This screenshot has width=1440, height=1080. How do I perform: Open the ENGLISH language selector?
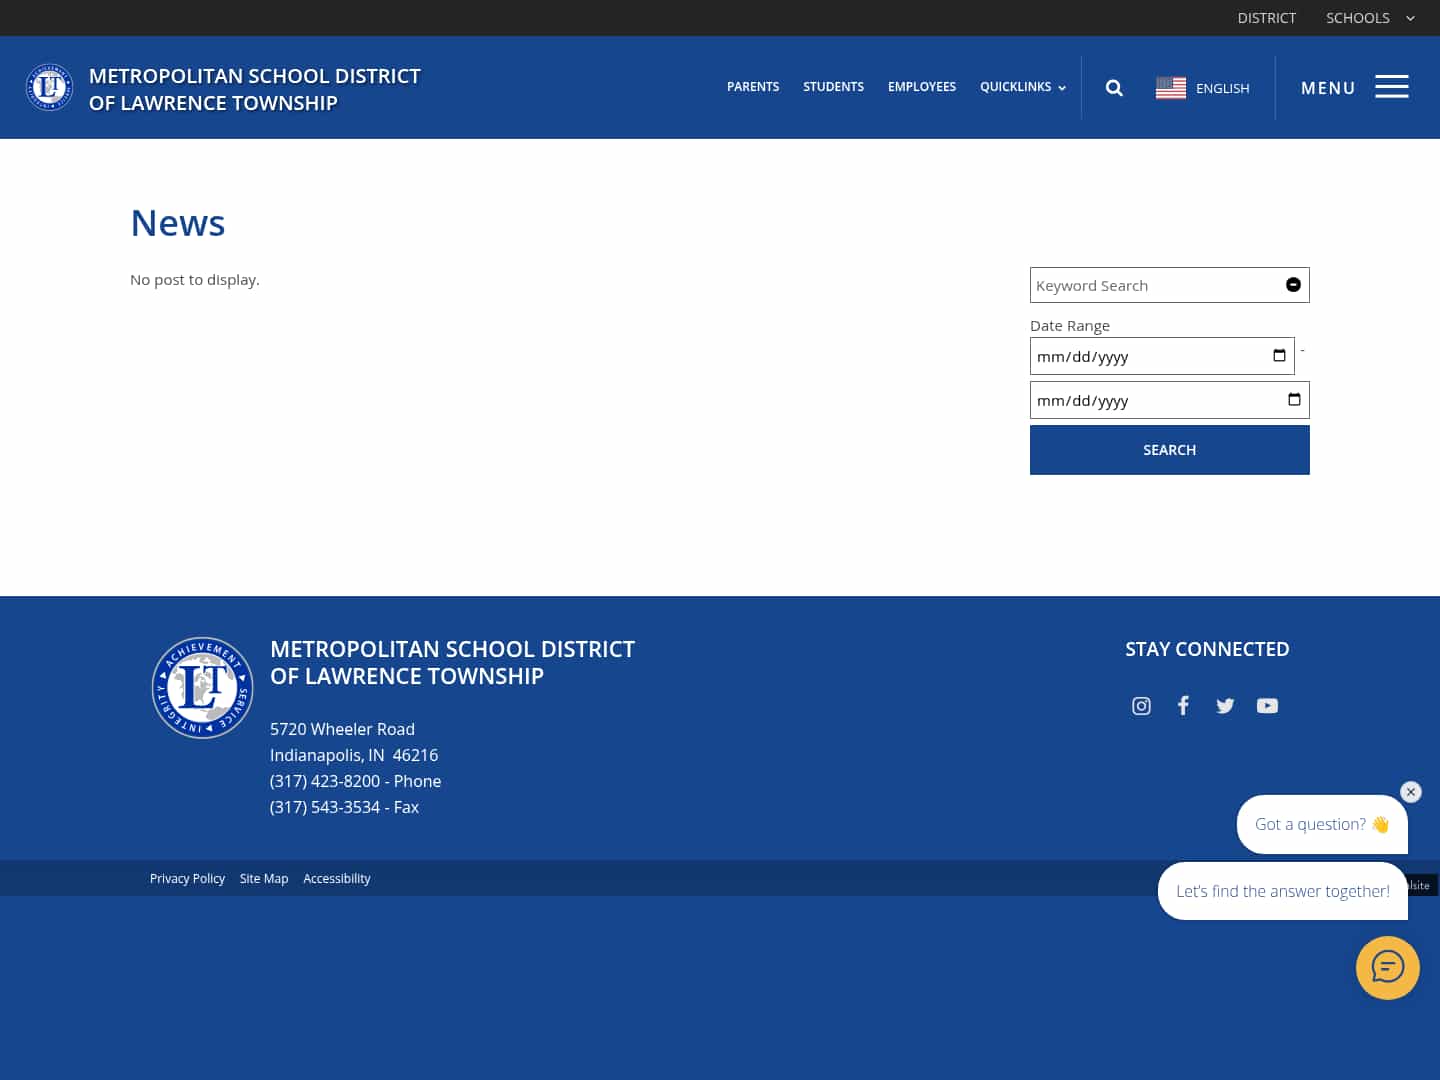pyautogui.click(x=1202, y=88)
